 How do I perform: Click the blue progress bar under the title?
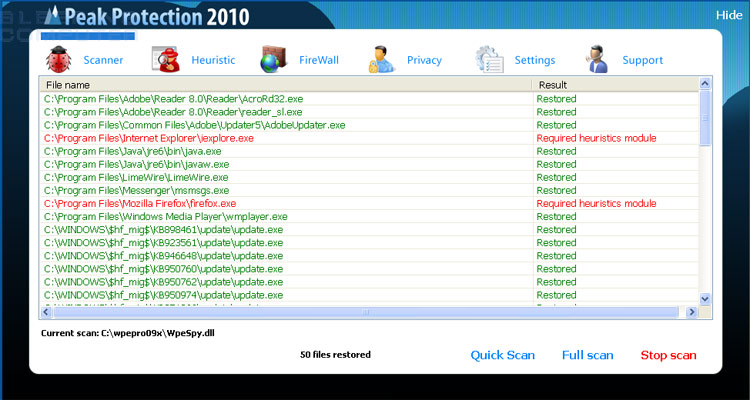(88, 36)
